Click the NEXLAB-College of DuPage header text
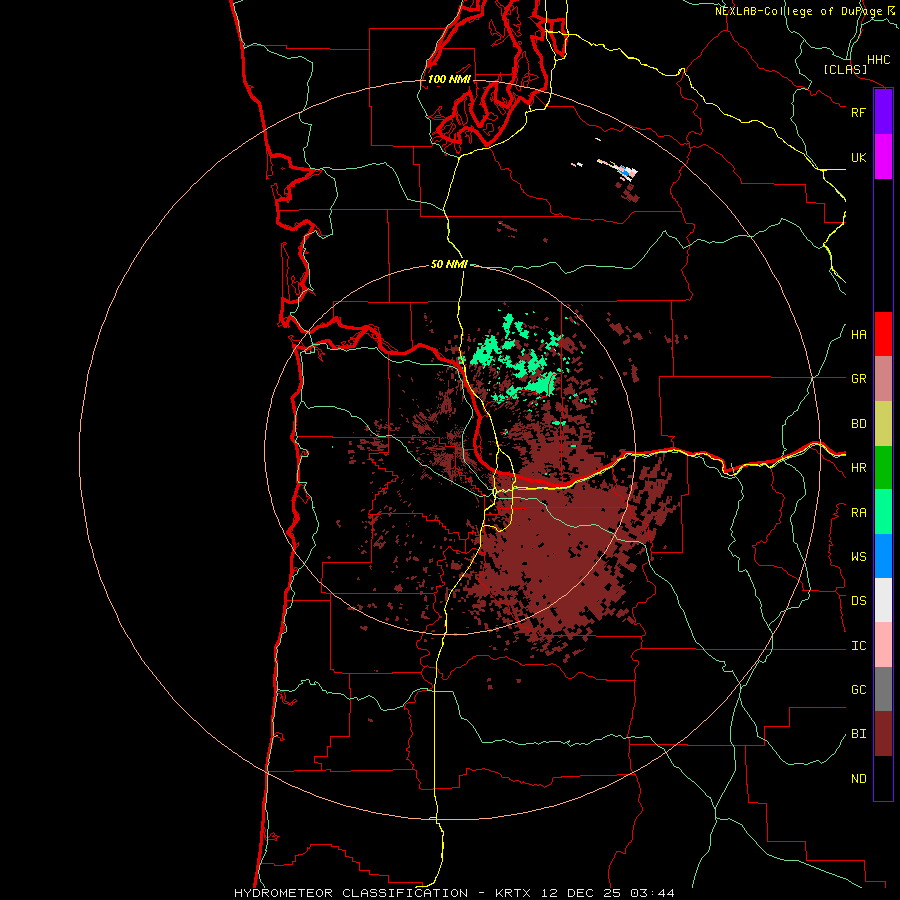The image size is (900, 900). (x=798, y=11)
